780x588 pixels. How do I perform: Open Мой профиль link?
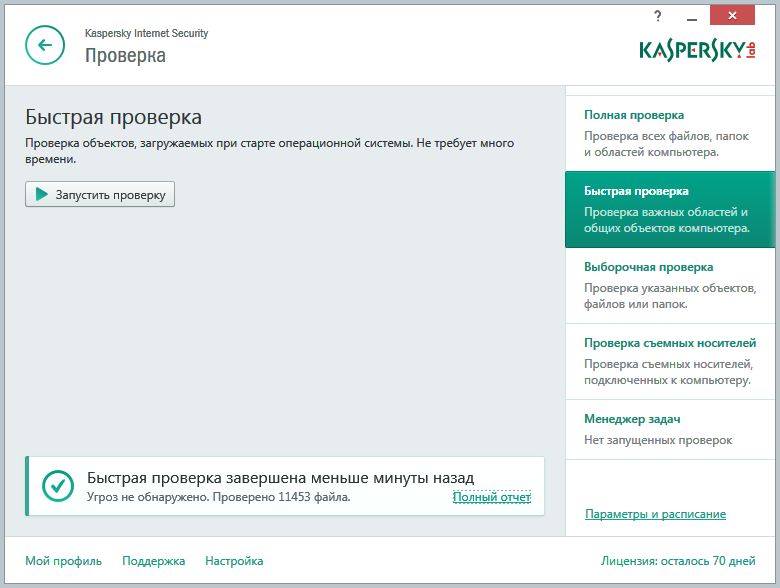click(x=64, y=561)
